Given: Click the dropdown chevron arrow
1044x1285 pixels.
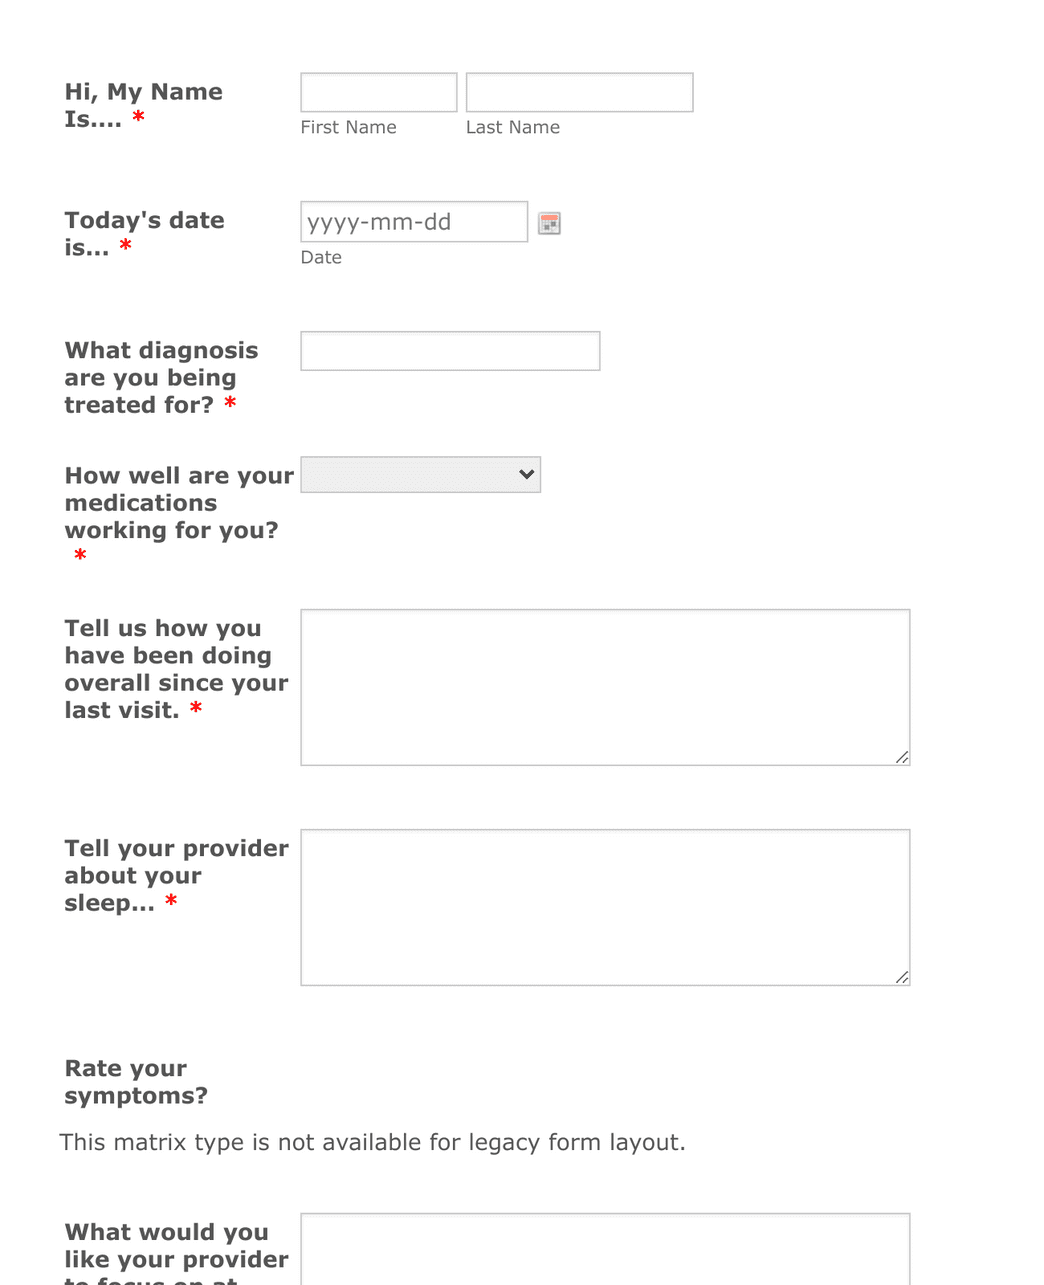Looking at the screenshot, I should tap(524, 474).
